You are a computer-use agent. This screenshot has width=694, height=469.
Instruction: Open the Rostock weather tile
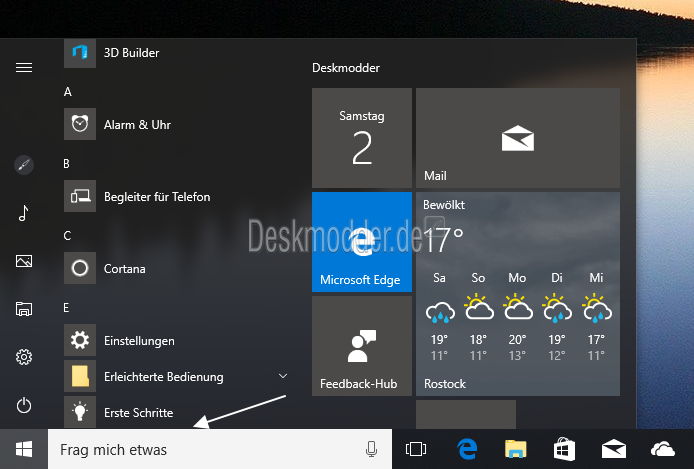(518, 294)
